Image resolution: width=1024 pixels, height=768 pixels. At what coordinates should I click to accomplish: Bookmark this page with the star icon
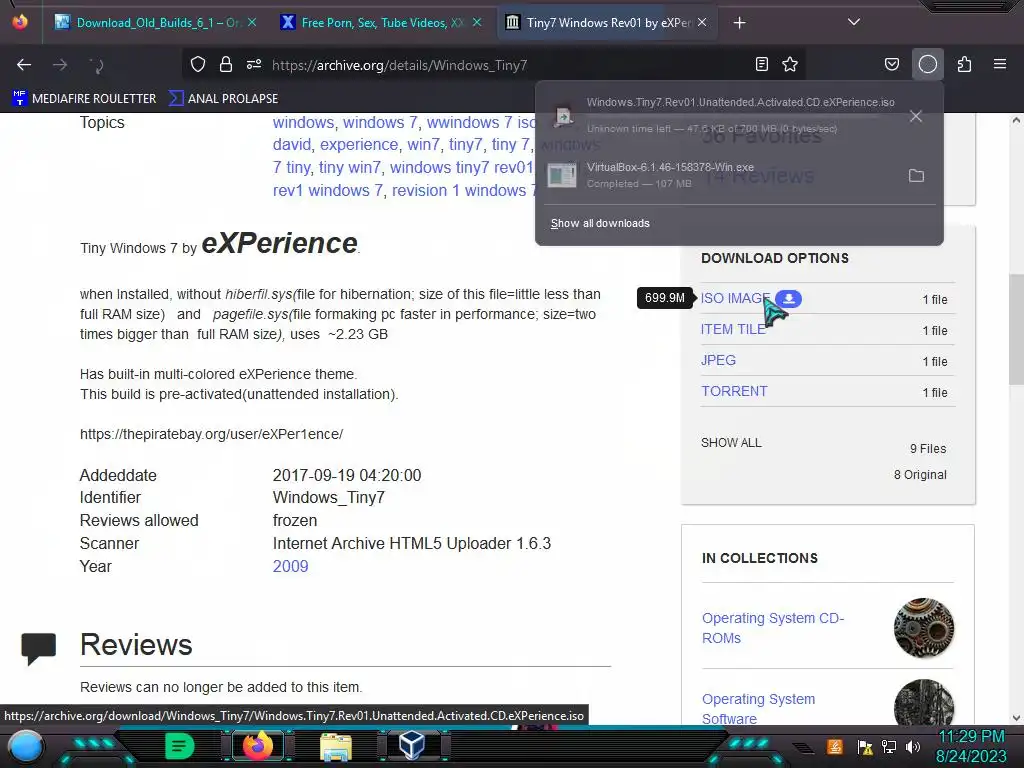click(x=790, y=64)
